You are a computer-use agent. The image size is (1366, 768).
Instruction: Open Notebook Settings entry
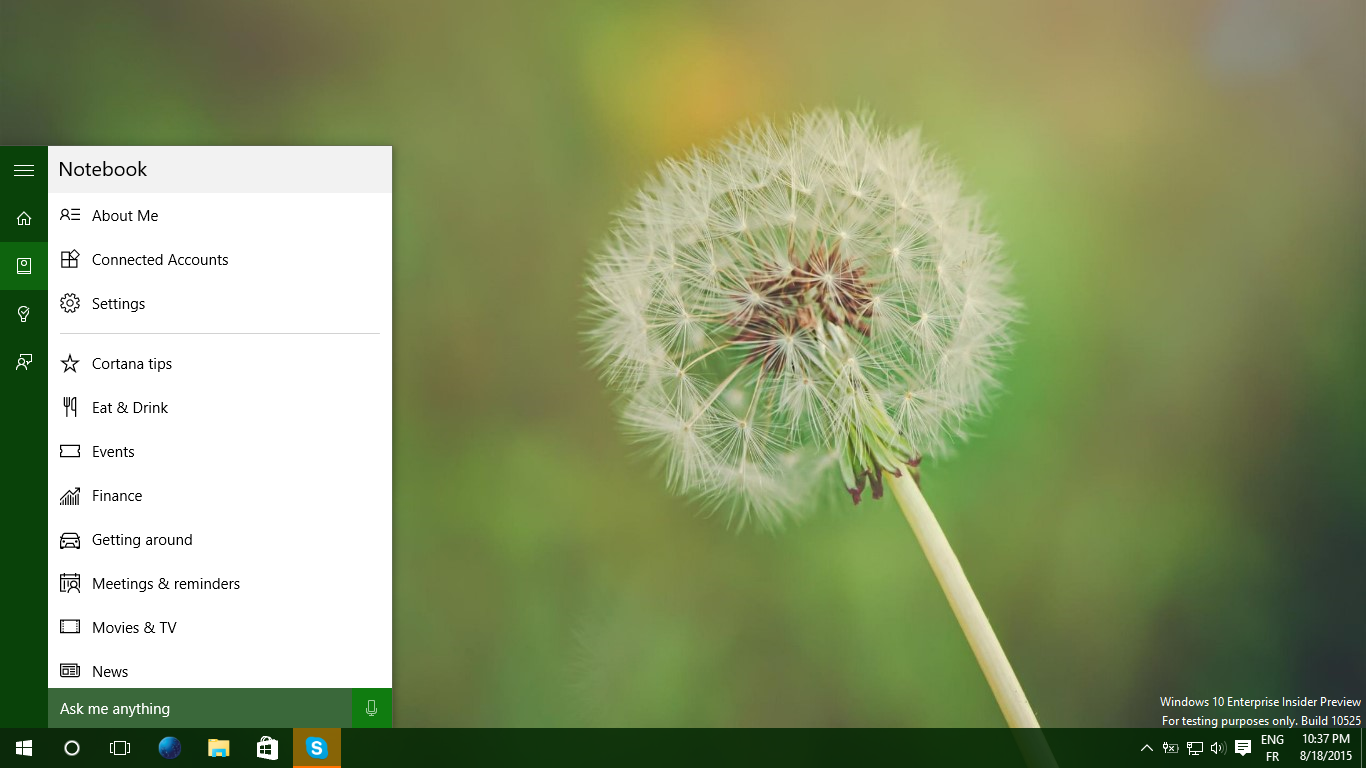[x=220, y=303]
